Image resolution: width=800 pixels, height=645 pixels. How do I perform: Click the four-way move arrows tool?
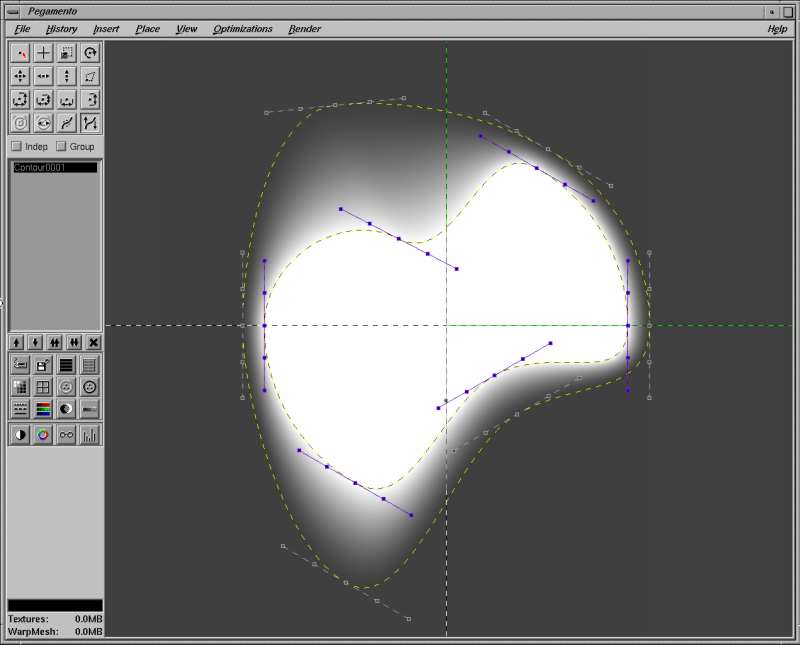pyautogui.click(x=20, y=76)
